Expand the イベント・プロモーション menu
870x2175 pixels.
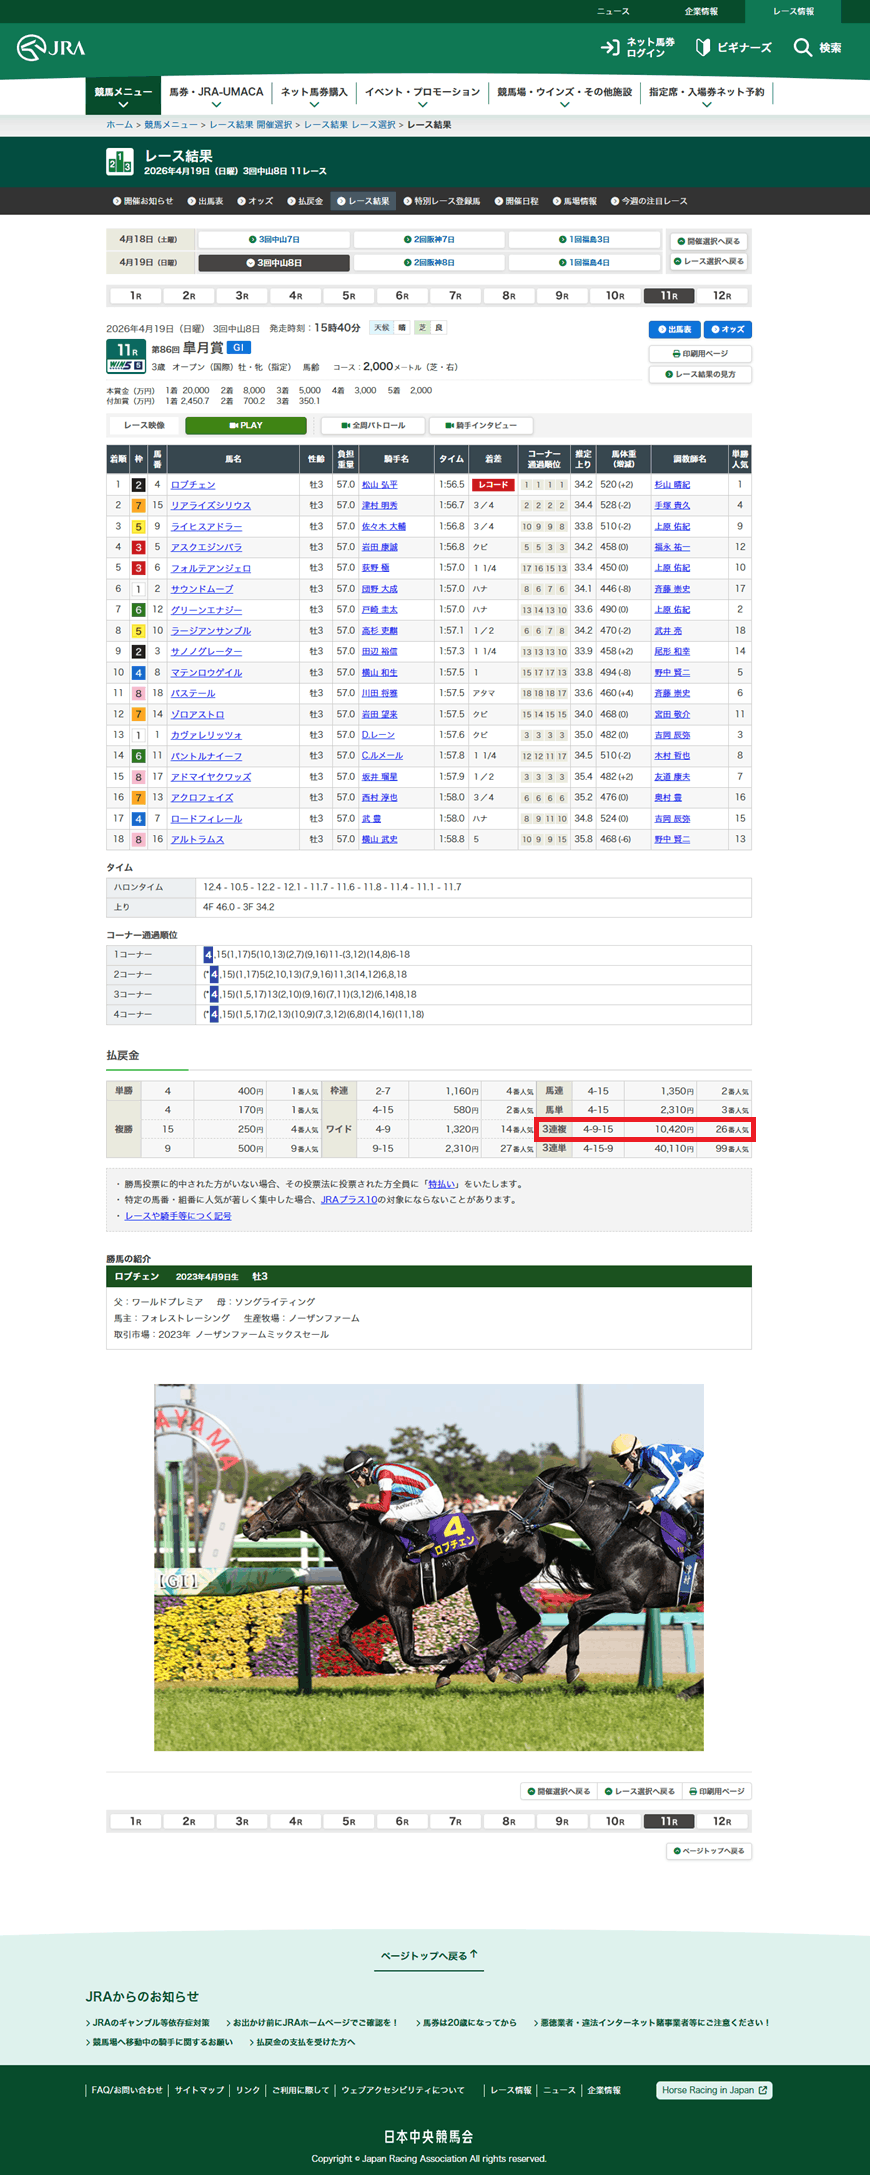(422, 97)
